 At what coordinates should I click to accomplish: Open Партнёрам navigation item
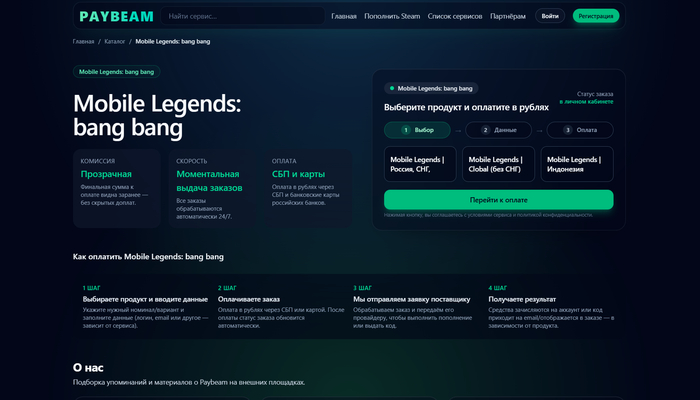508,16
